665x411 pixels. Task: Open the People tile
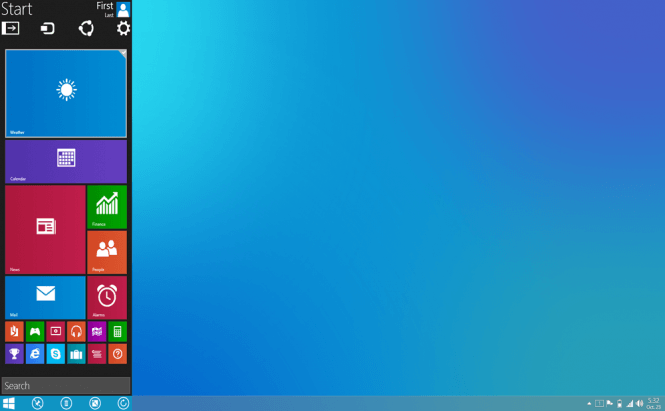(x=107, y=252)
